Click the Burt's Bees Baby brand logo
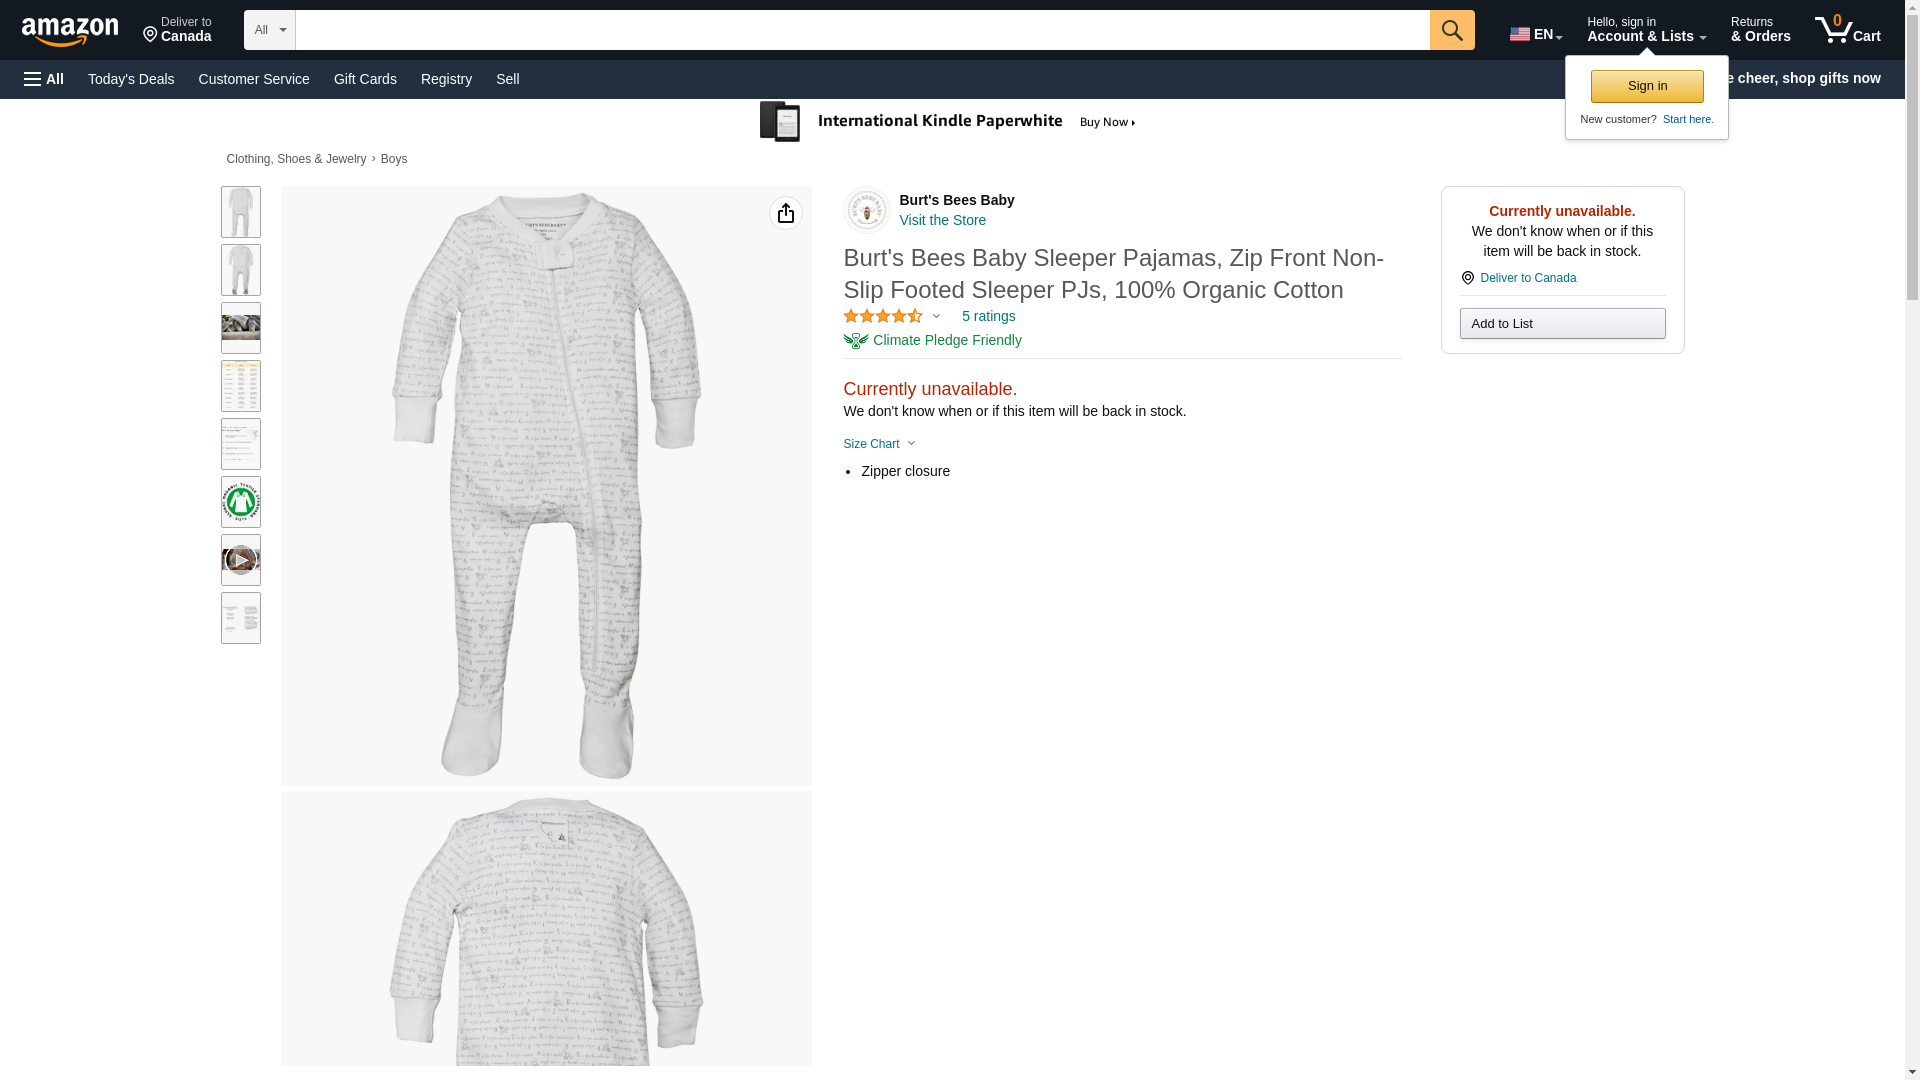 point(866,210)
